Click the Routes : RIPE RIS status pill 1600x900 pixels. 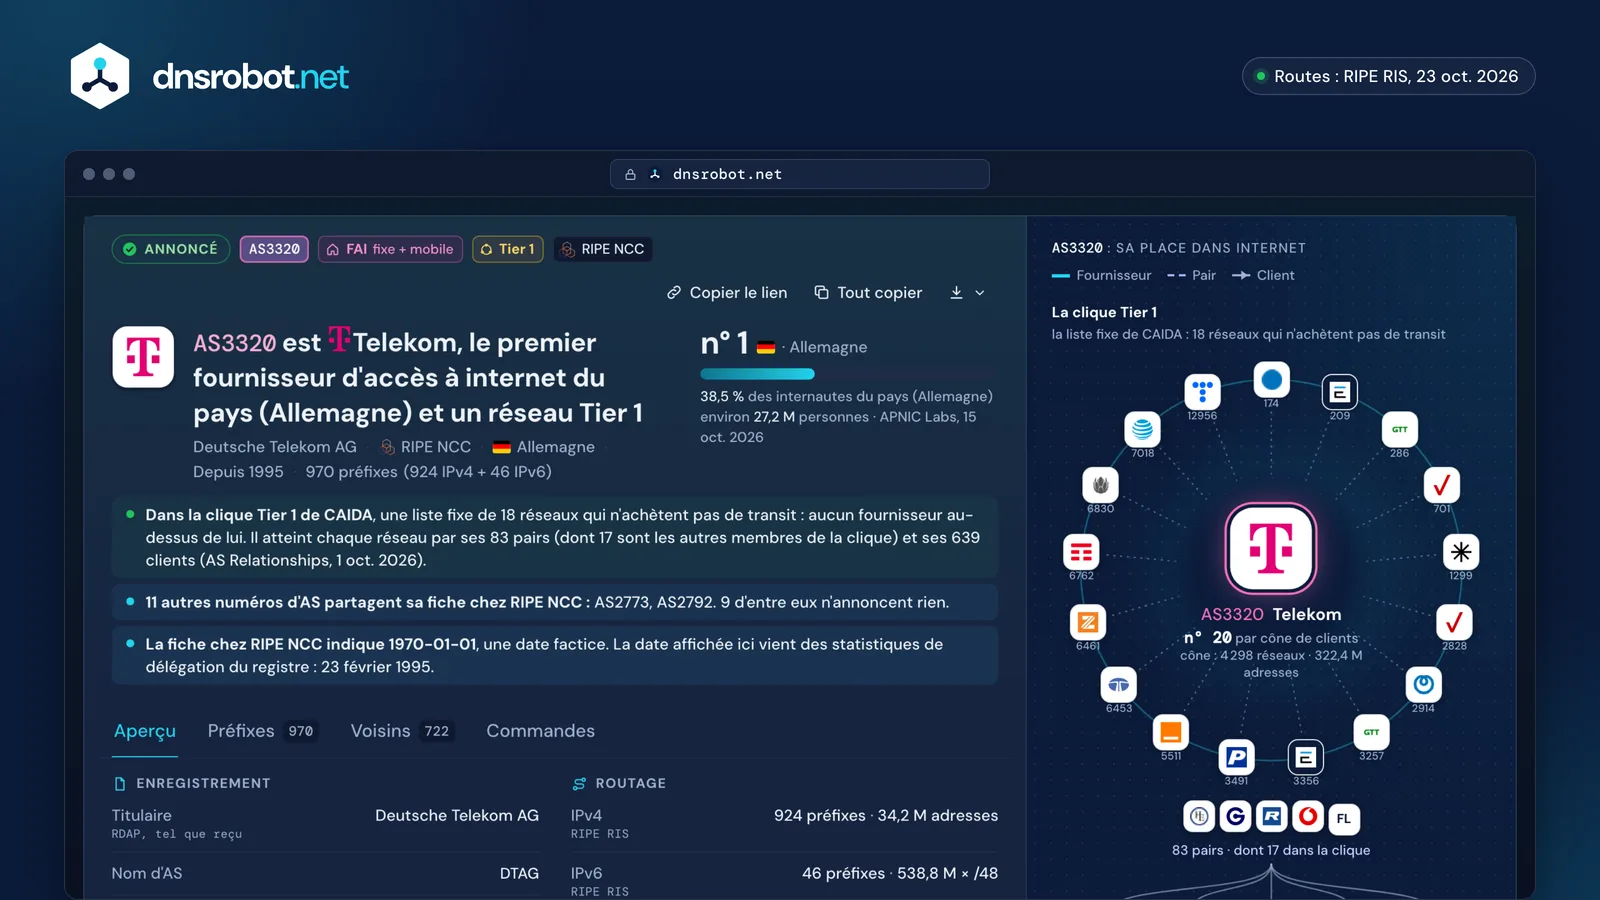1388,76
